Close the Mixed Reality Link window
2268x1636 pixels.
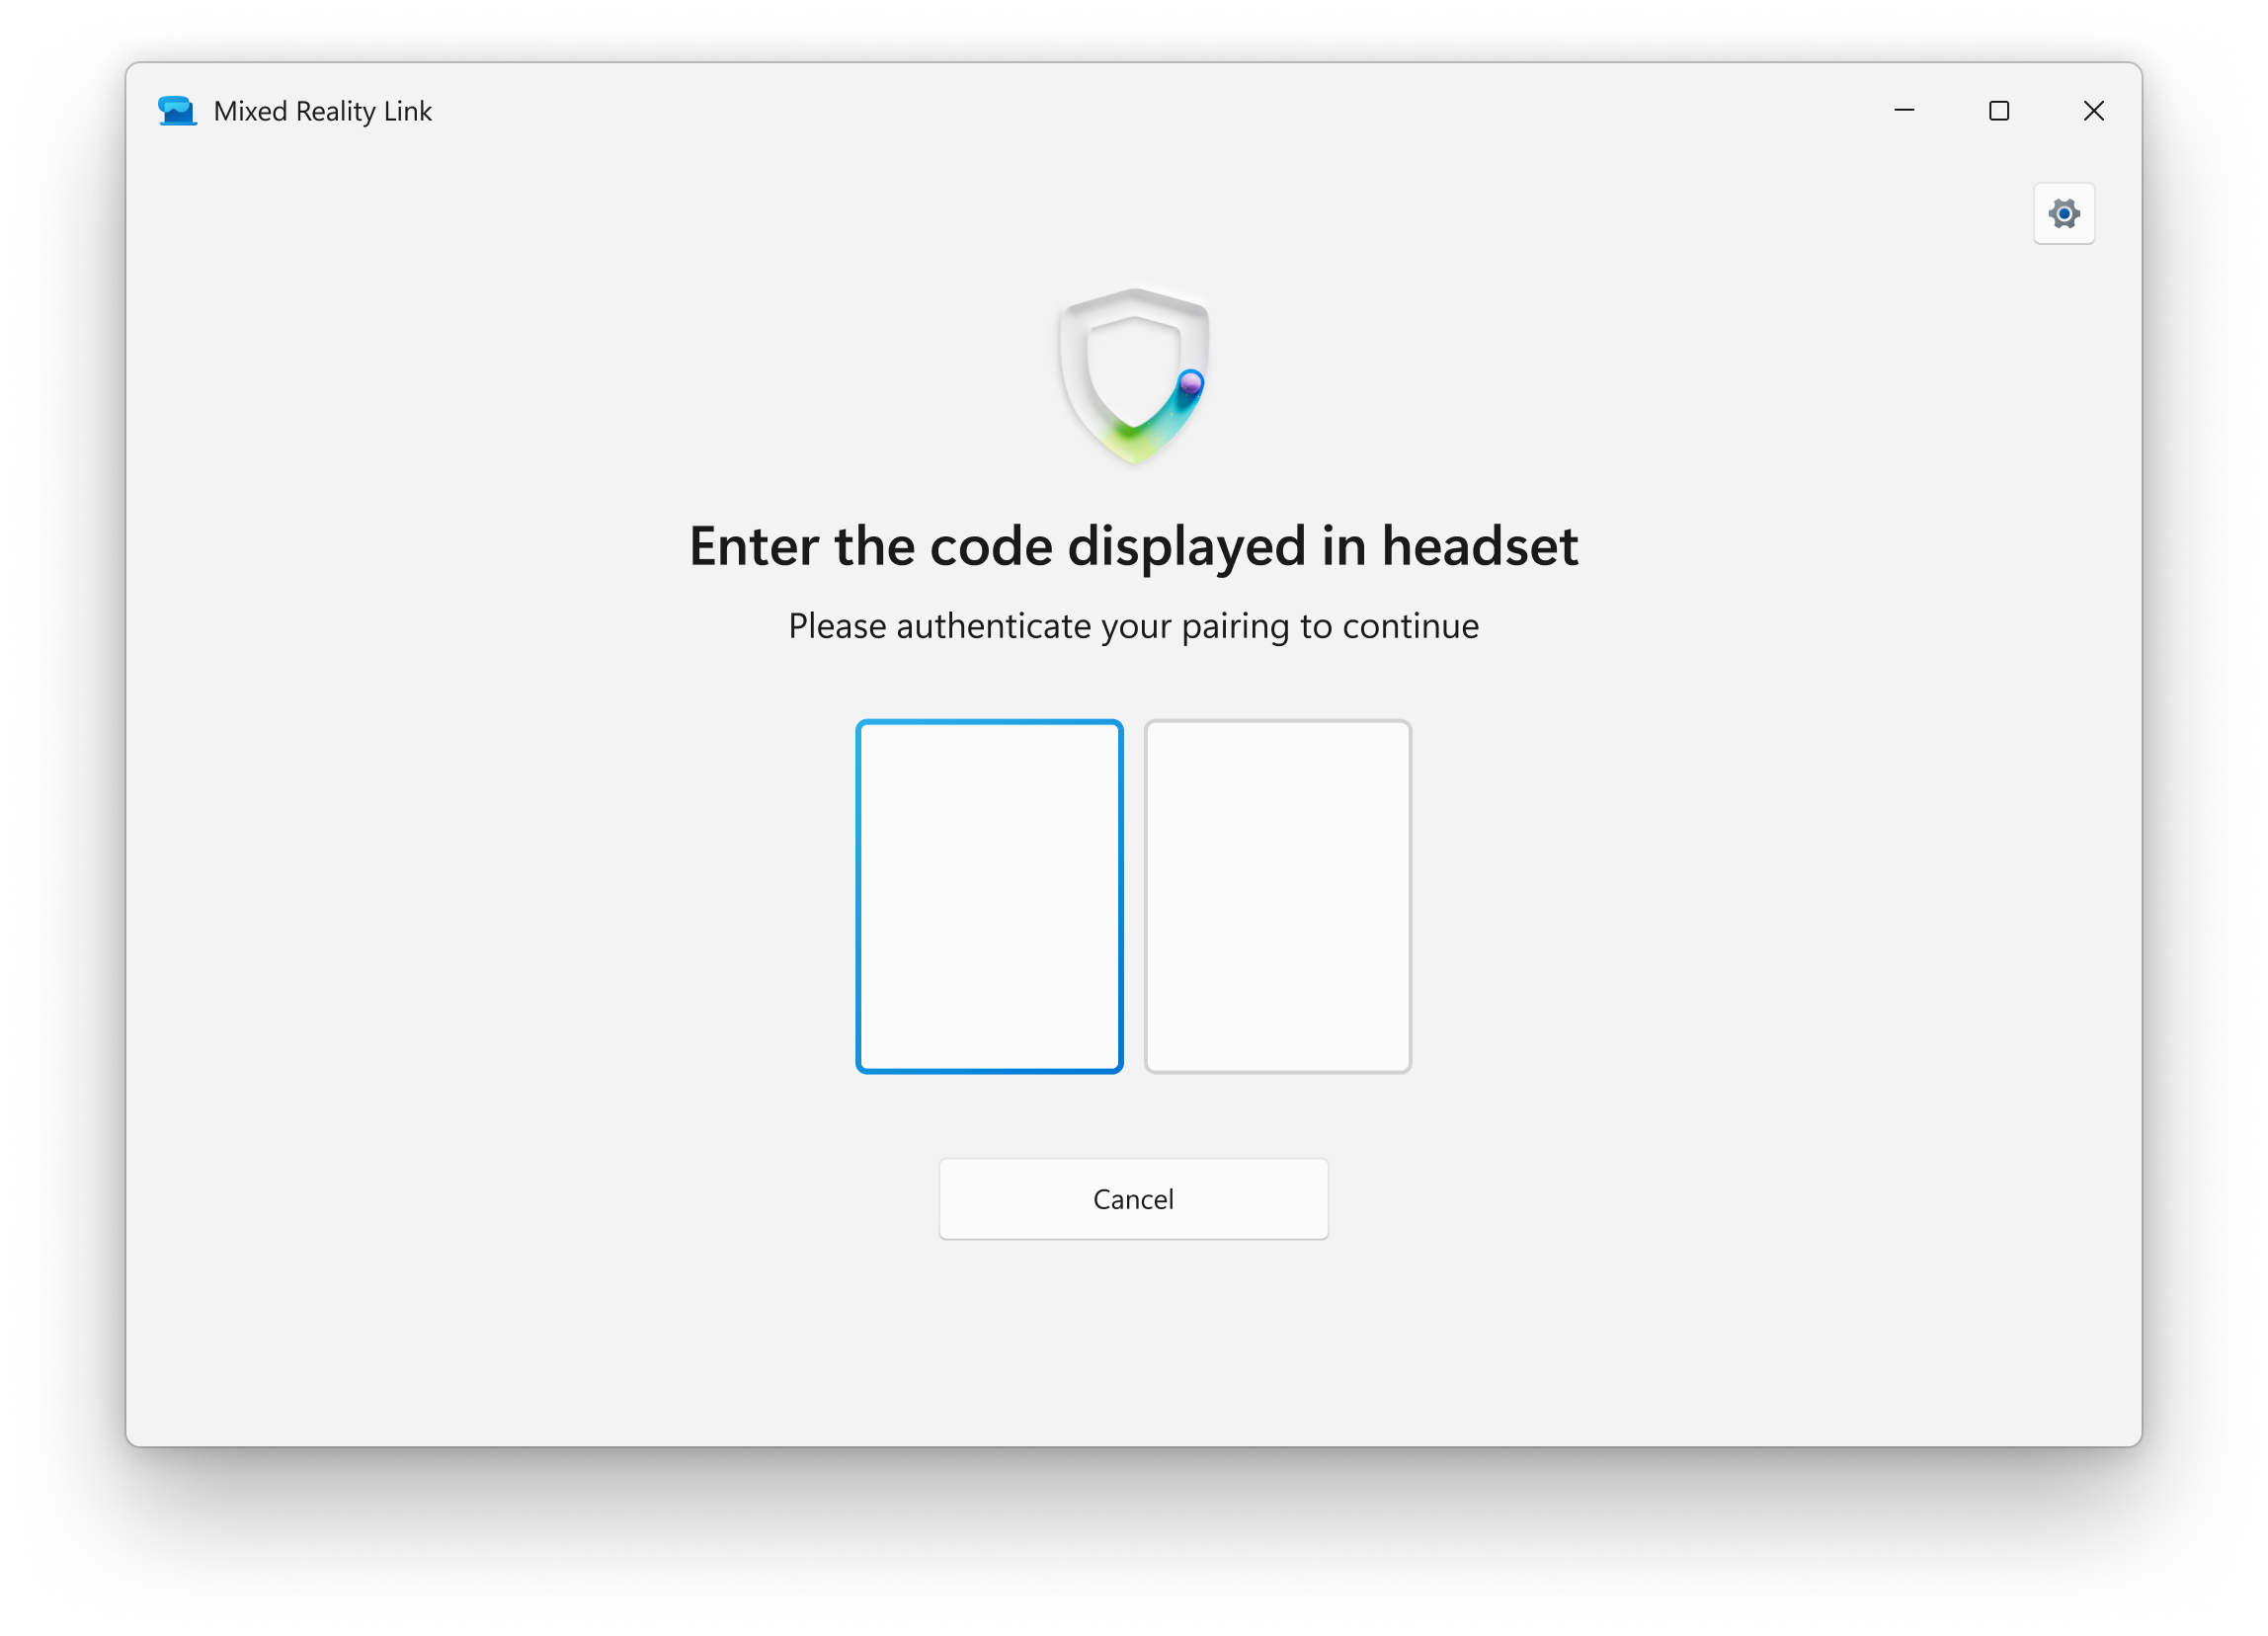pos(2093,110)
